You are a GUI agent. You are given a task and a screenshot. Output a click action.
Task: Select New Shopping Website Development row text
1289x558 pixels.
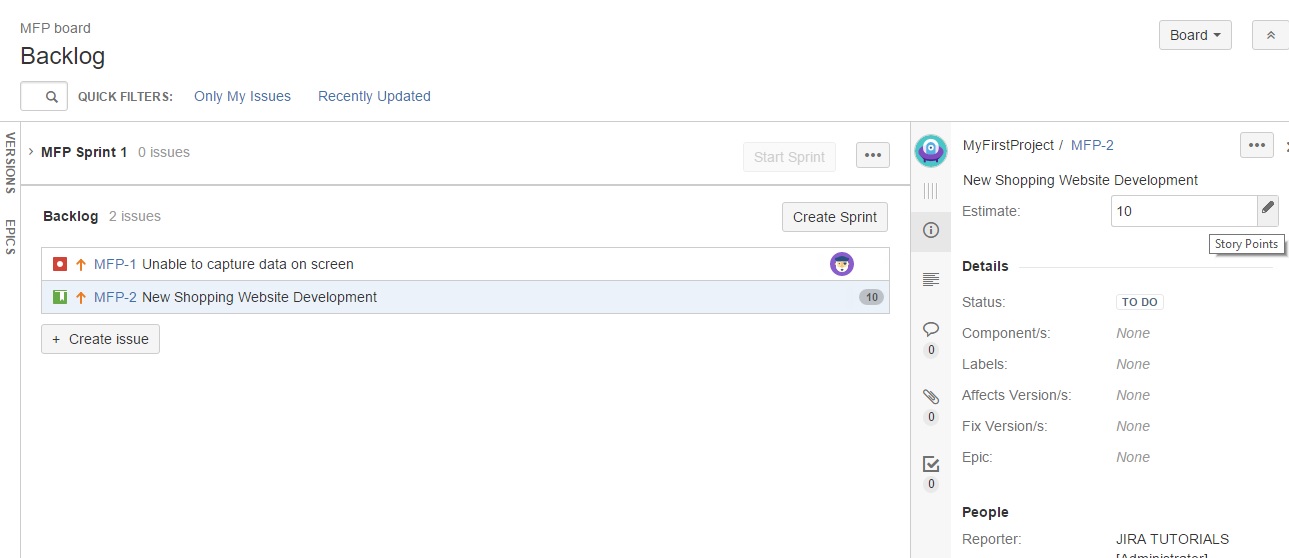259,297
